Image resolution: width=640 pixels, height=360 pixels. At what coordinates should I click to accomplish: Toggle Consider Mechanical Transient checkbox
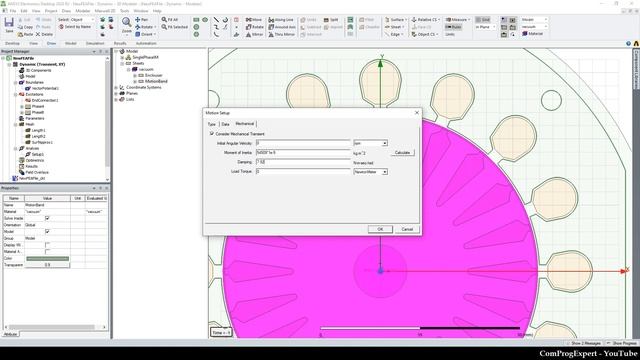212,133
